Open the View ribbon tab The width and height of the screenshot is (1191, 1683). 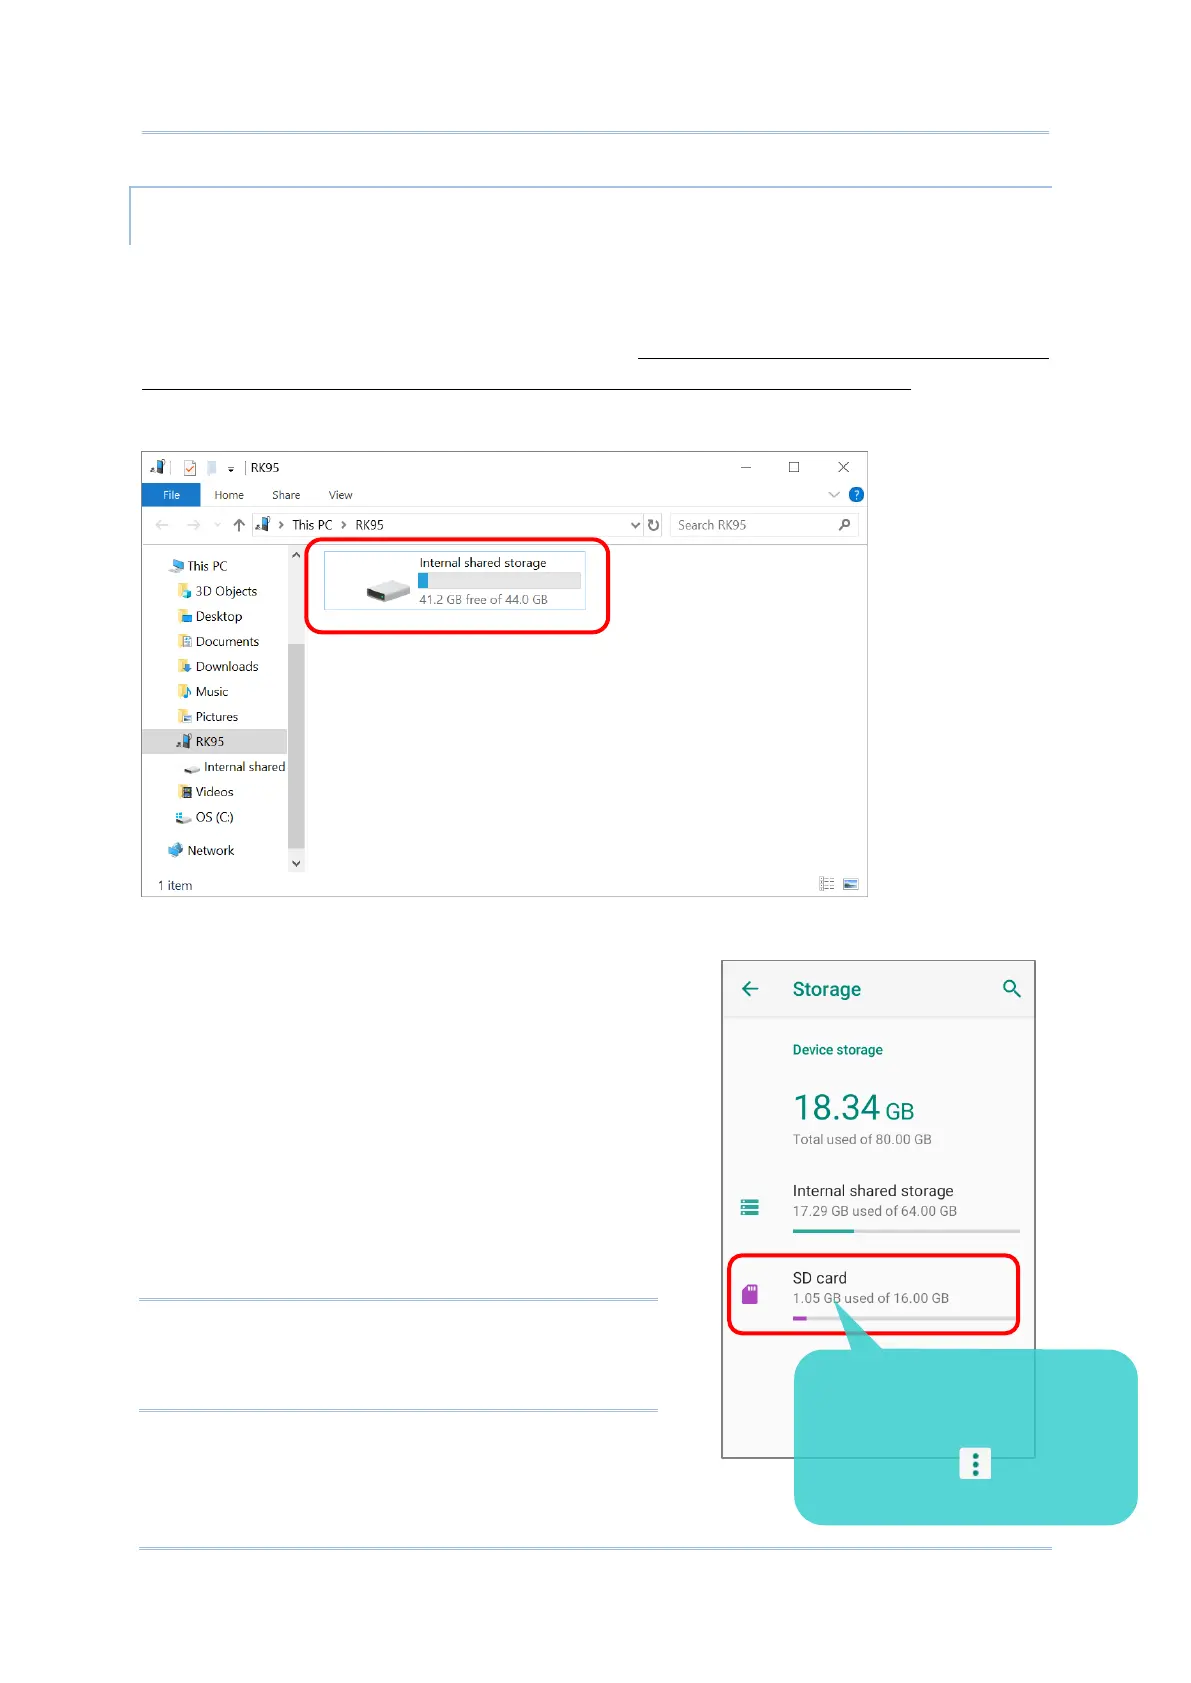click(x=340, y=495)
